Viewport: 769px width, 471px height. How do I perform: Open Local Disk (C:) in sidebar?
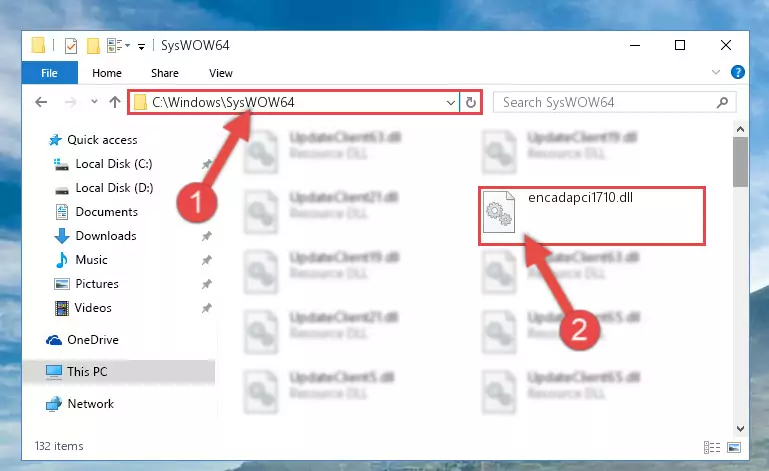pos(114,164)
